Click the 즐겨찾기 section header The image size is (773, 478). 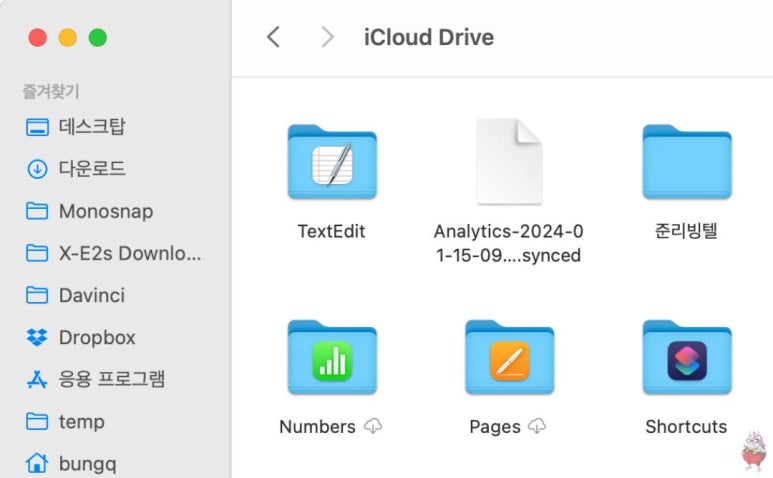coord(51,91)
